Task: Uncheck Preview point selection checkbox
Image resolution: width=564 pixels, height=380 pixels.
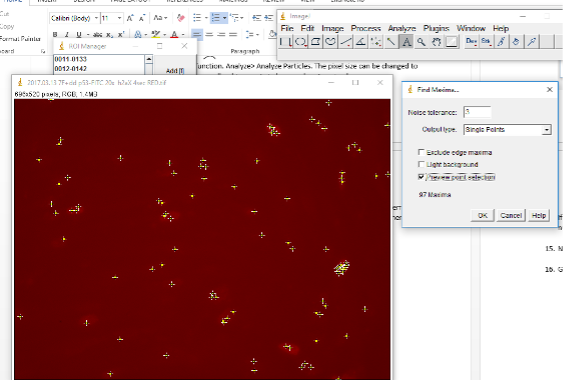Action: 421,177
